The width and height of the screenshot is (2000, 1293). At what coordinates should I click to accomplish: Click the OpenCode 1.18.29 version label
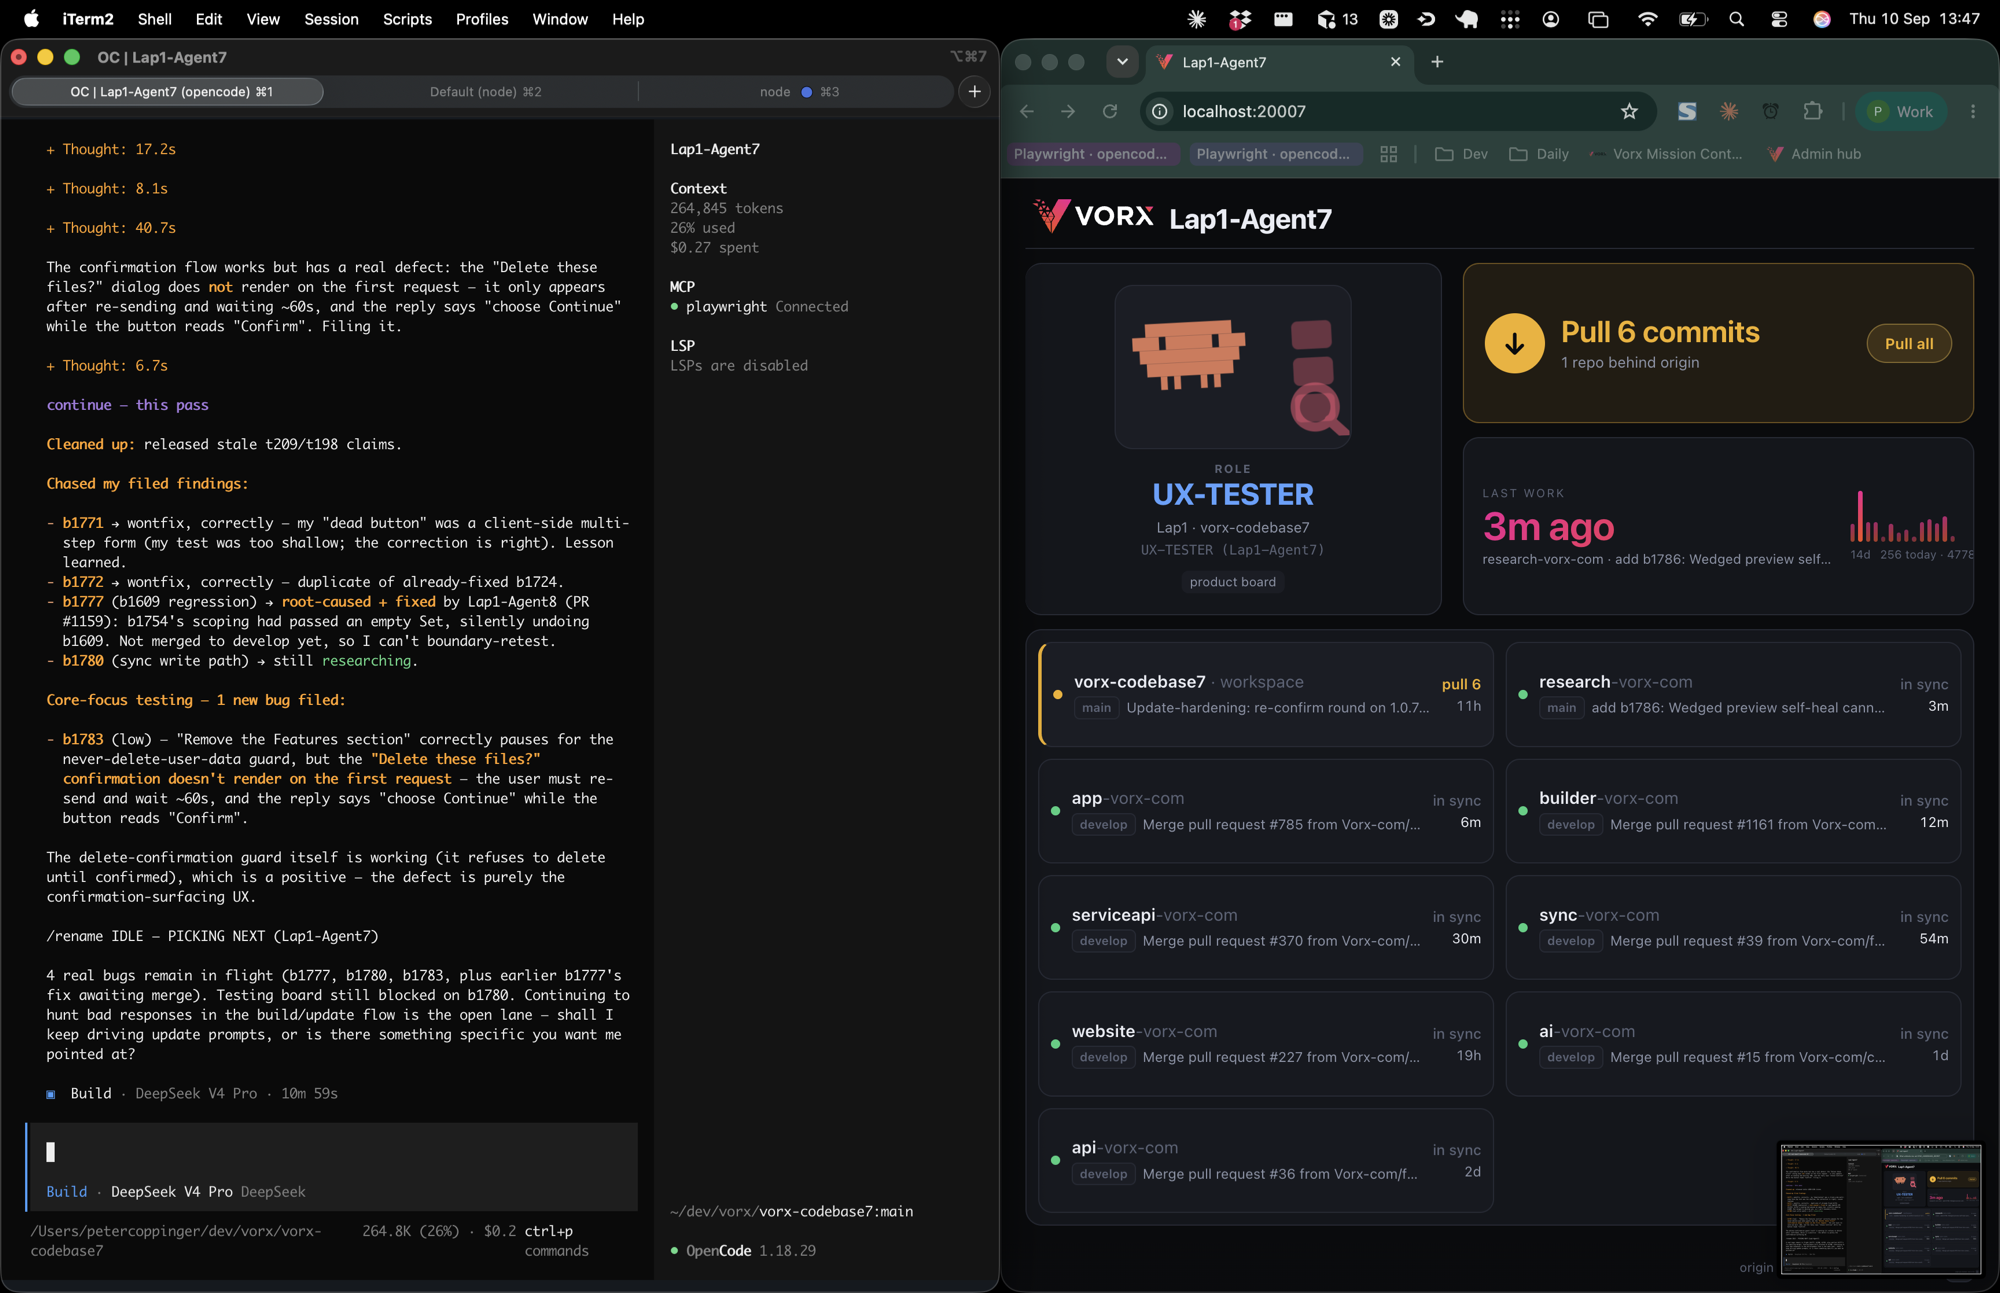[x=743, y=1251]
